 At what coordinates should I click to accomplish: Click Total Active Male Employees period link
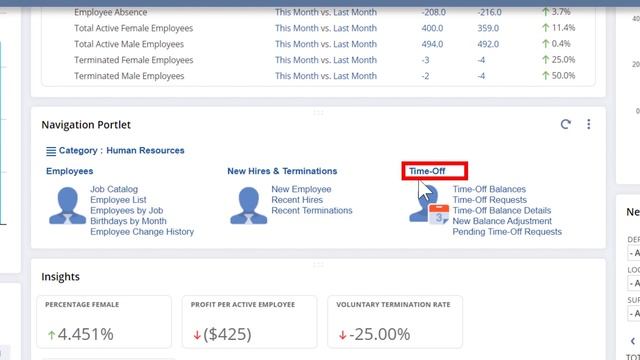(326, 44)
